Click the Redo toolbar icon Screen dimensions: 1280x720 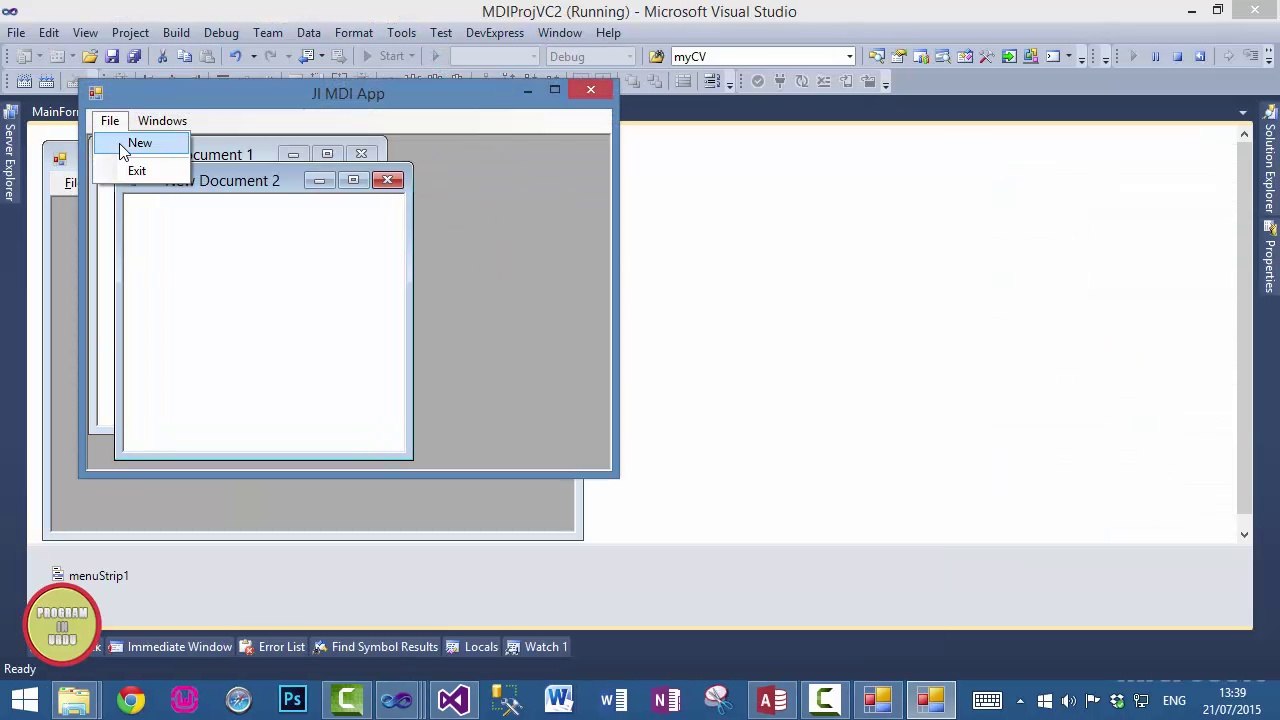pos(270,56)
